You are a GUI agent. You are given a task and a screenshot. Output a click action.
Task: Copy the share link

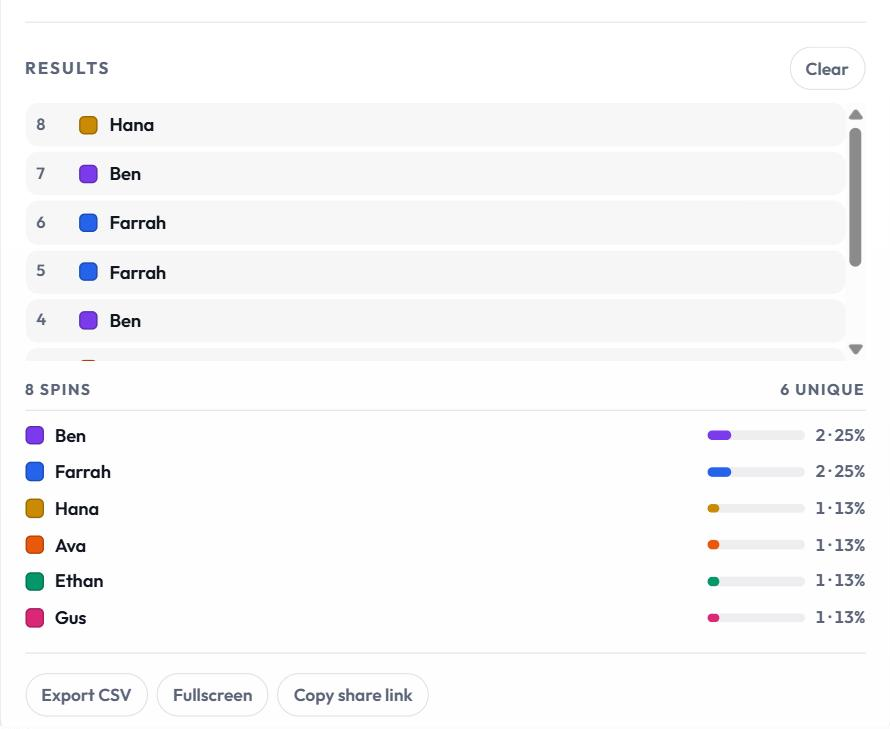[352, 695]
